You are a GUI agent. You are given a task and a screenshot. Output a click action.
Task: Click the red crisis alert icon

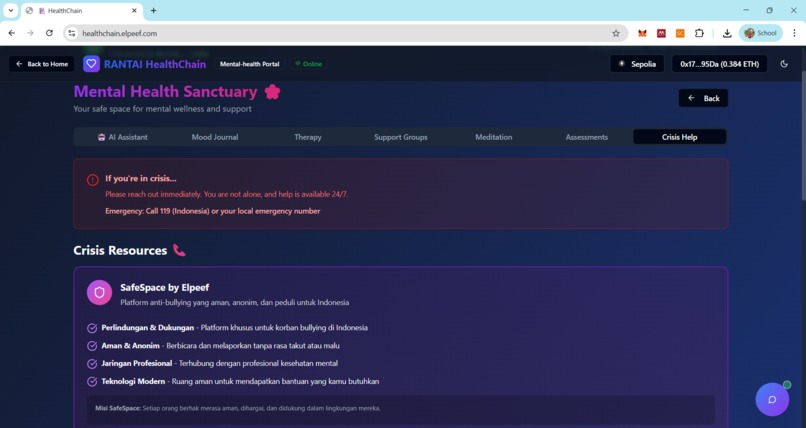pos(93,179)
